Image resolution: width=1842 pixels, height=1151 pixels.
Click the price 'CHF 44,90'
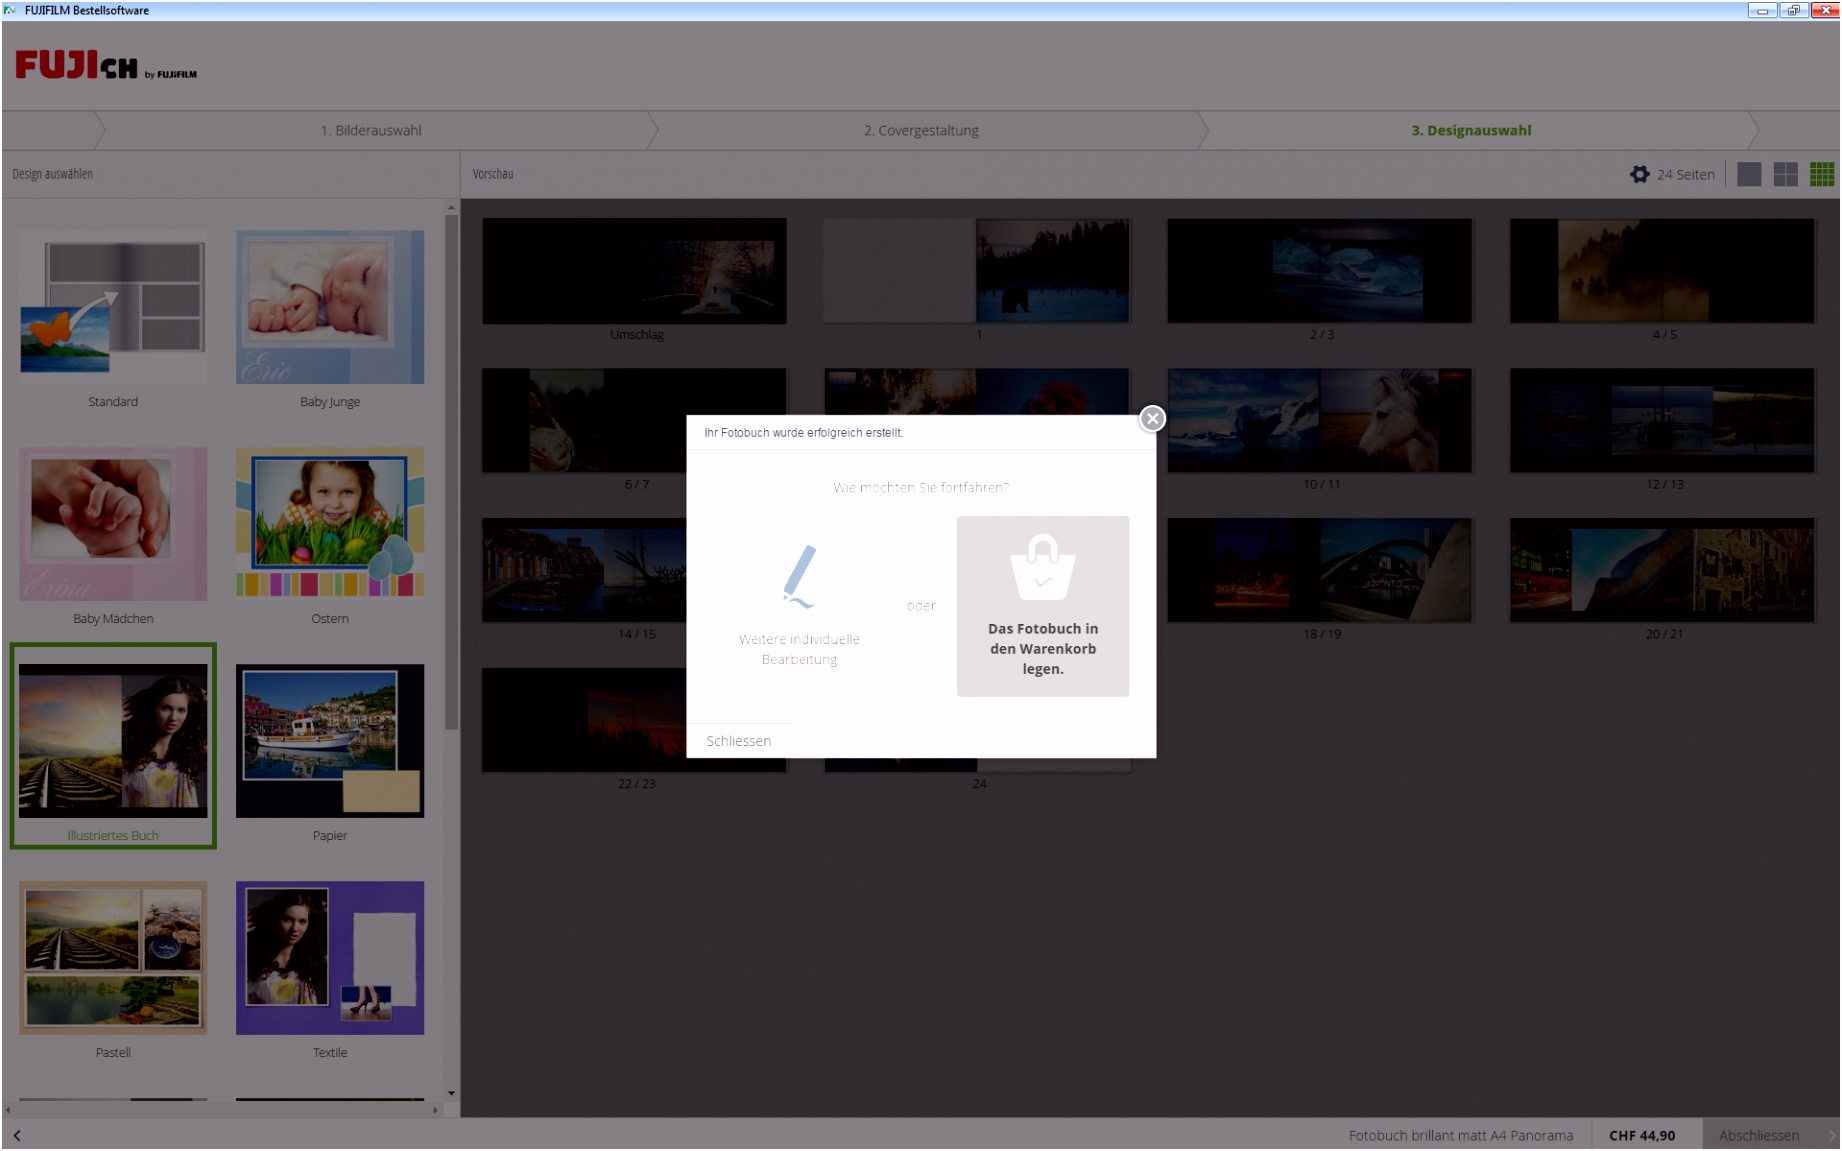click(1642, 1135)
